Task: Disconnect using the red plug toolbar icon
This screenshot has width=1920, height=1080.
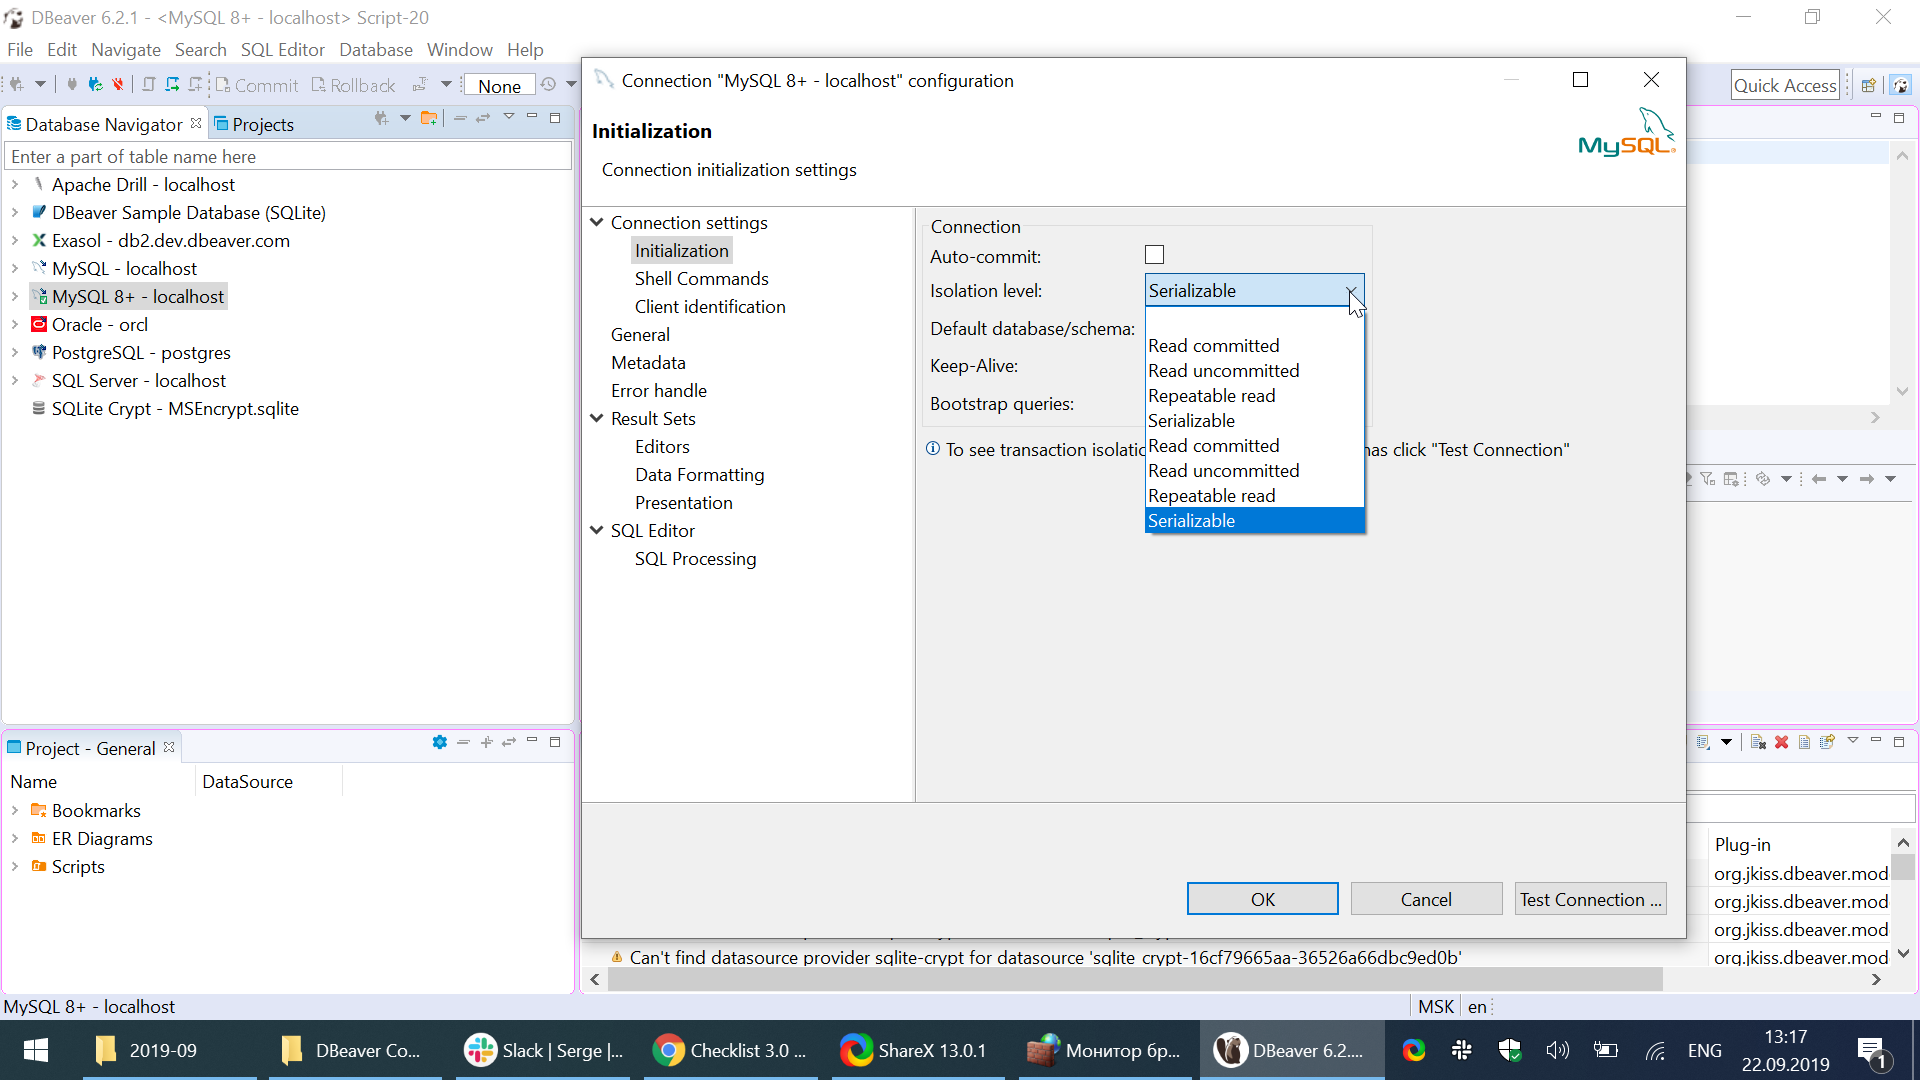Action: 118,85
